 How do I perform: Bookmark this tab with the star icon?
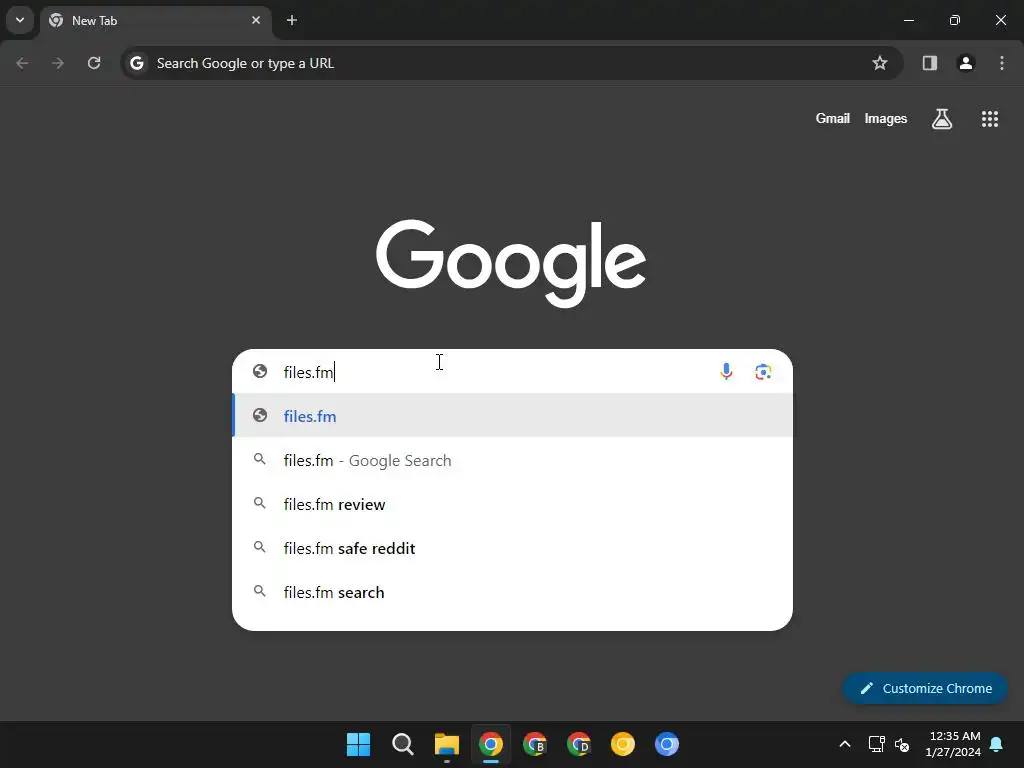point(880,63)
